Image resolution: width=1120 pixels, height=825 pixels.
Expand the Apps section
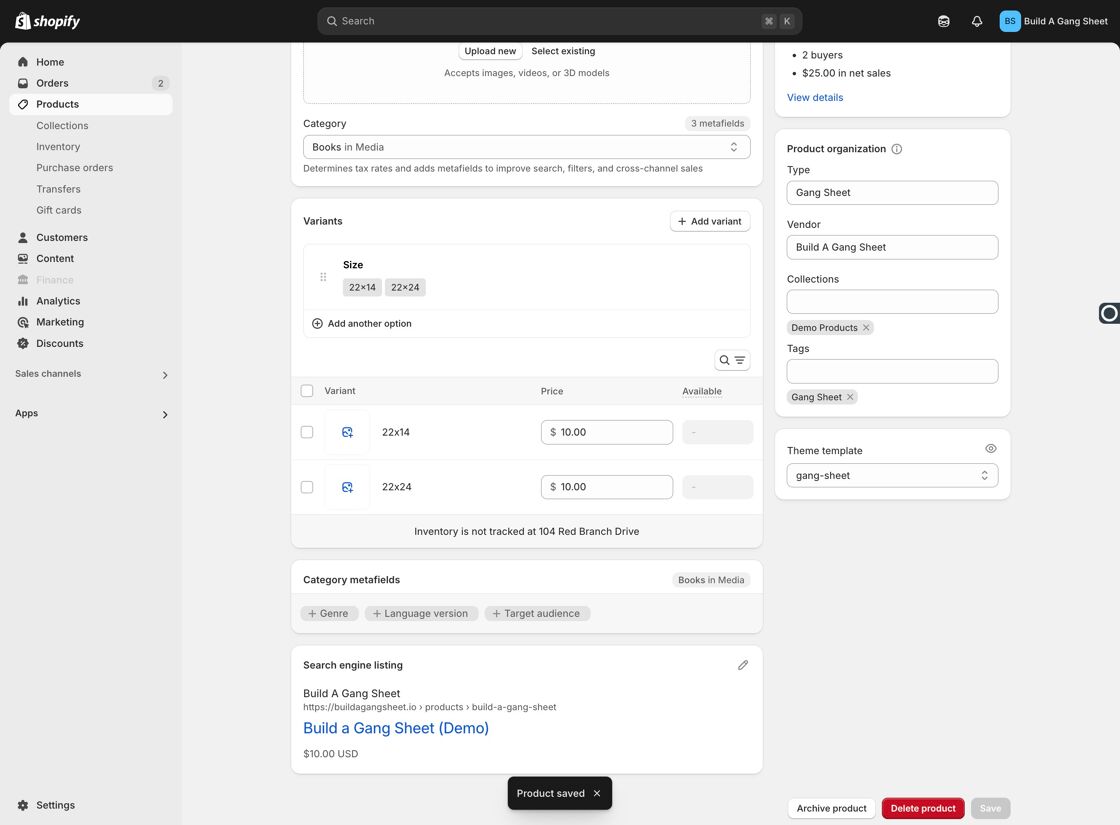[x=91, y=414]
